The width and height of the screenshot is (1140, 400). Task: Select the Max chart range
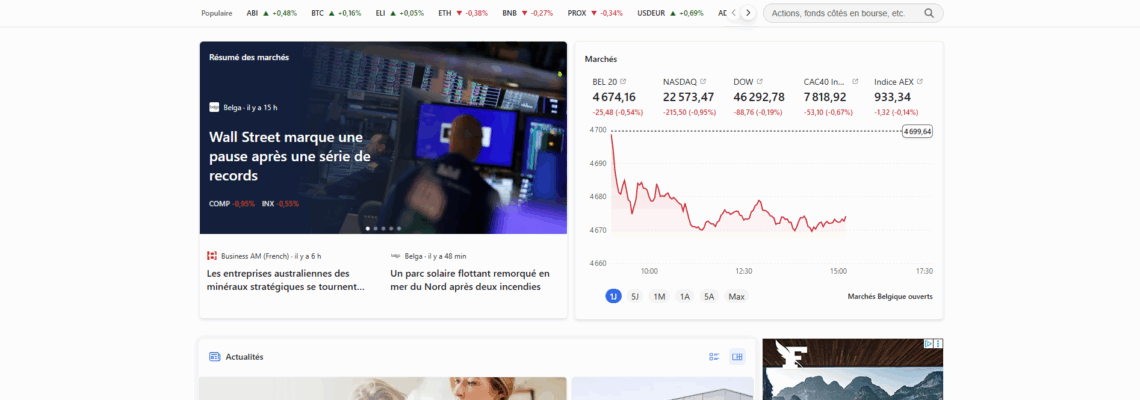pos(736,296)
